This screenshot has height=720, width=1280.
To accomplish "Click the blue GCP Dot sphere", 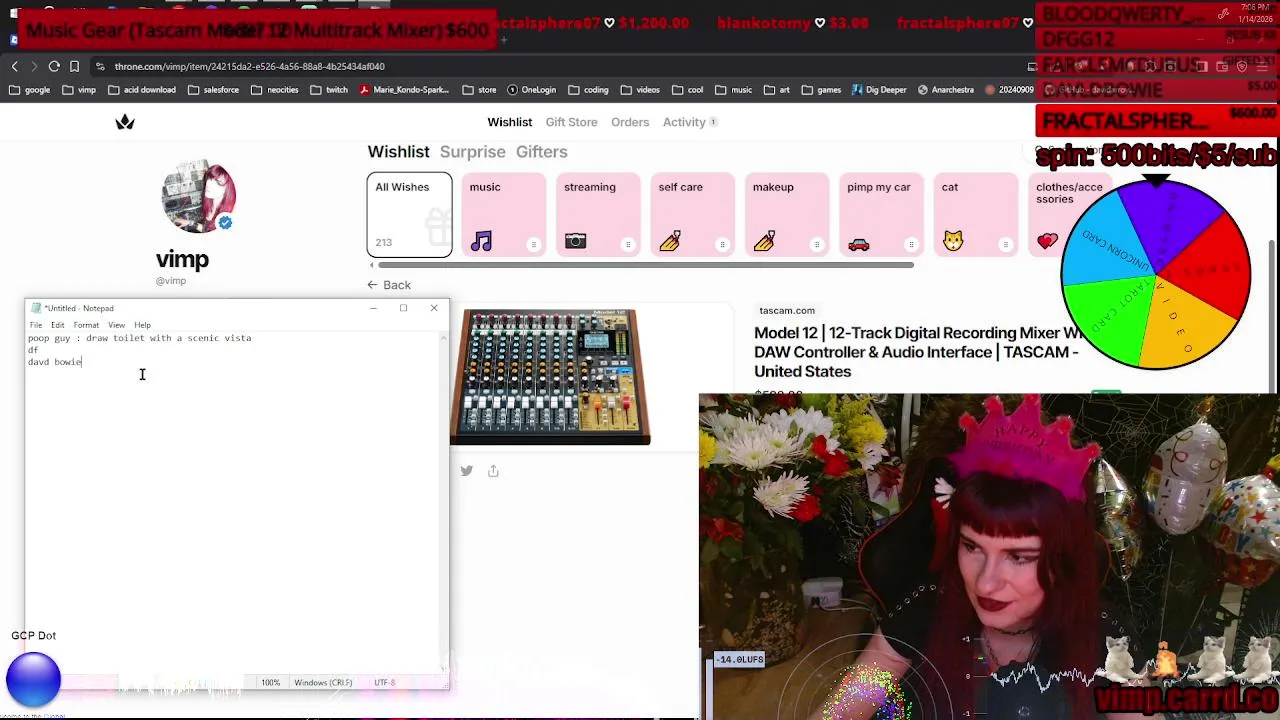I will 33,679.
